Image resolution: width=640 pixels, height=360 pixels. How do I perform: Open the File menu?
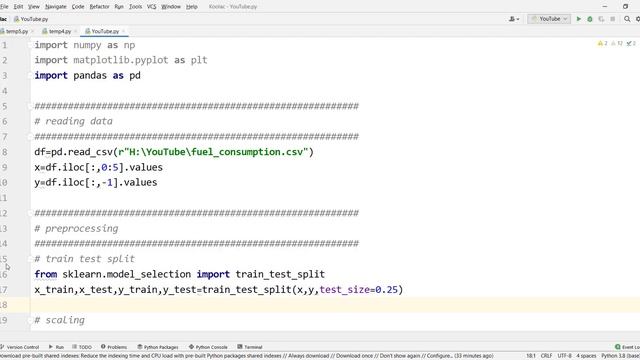(x=4, y=7)
